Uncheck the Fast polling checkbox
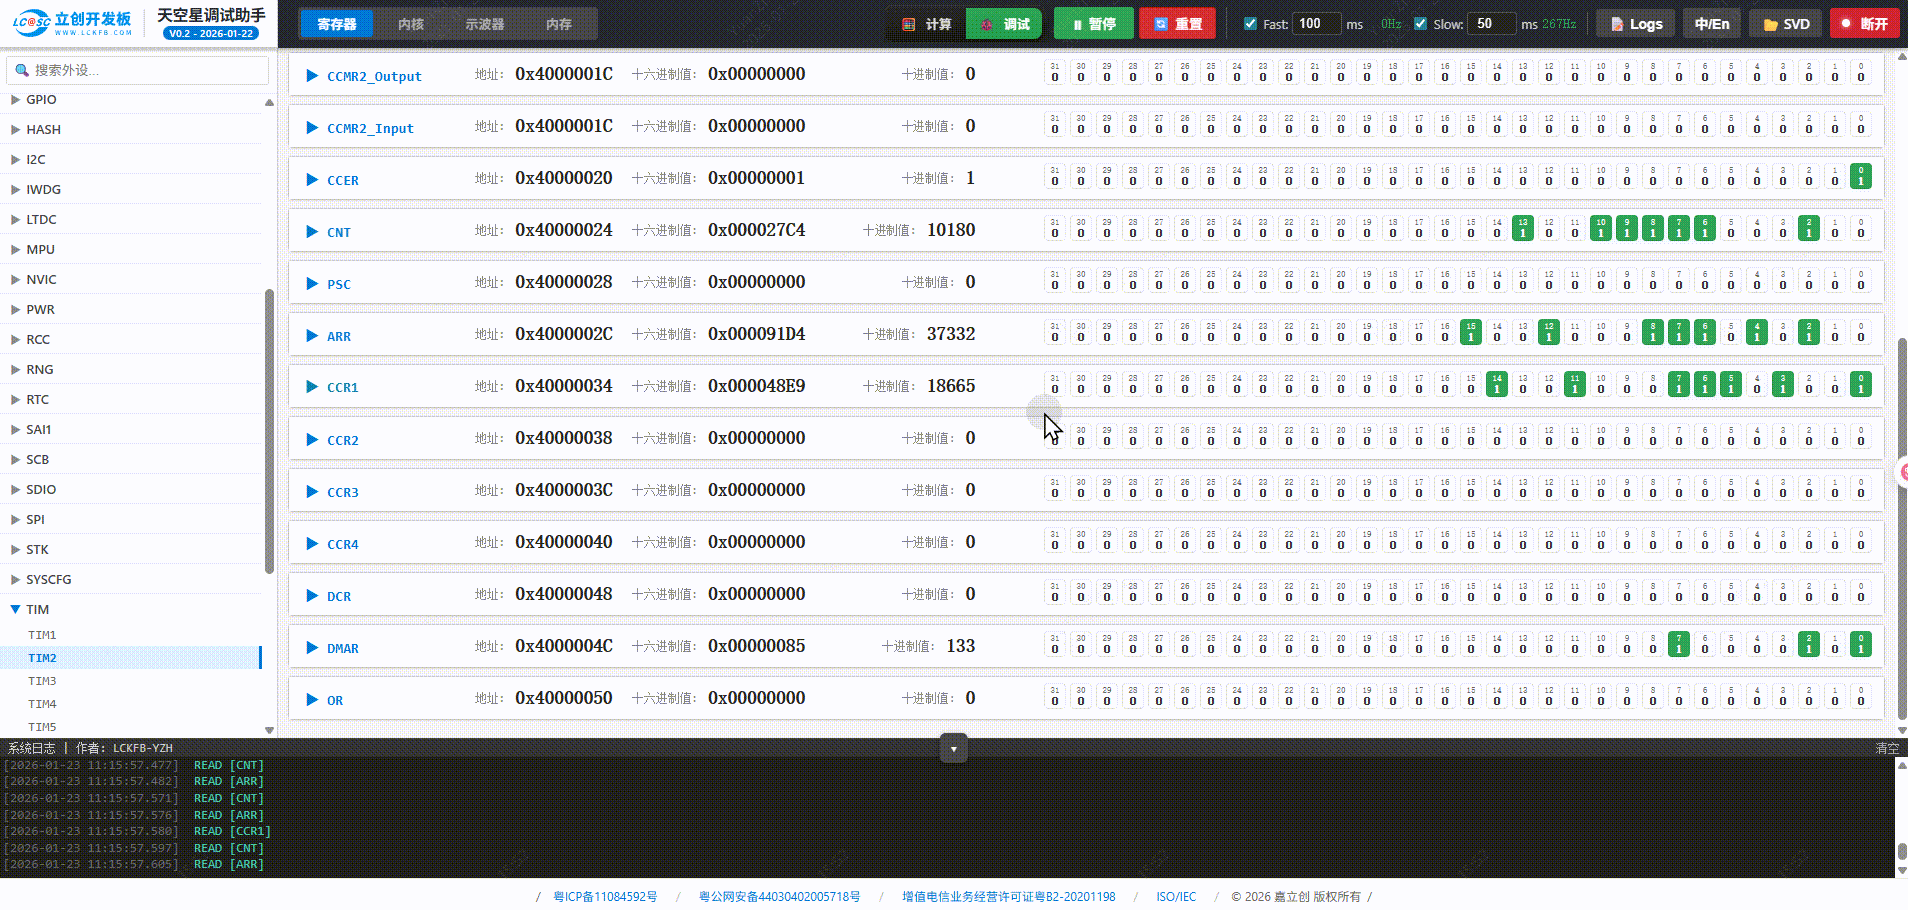This screenshot has height=910, width=1908. (x=1250, y=24)
